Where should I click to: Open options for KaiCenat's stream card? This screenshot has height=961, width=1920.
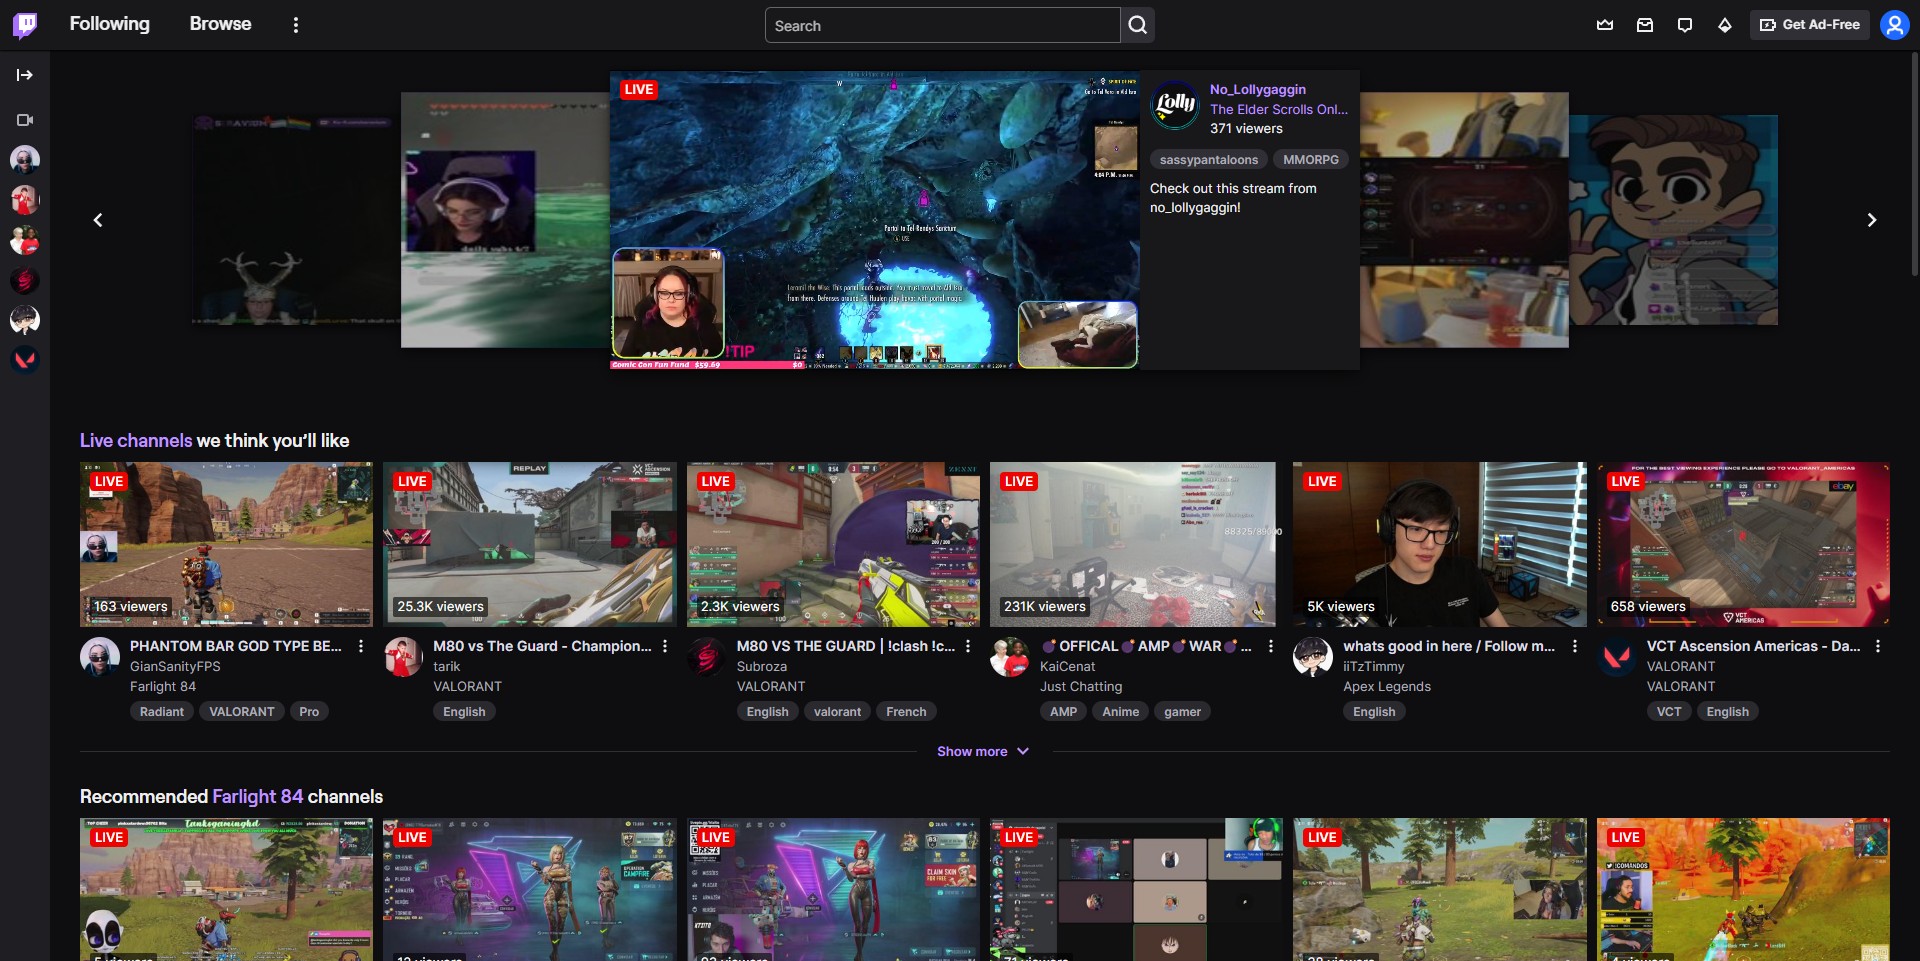pyautogui.click(x=1271, y=647)
